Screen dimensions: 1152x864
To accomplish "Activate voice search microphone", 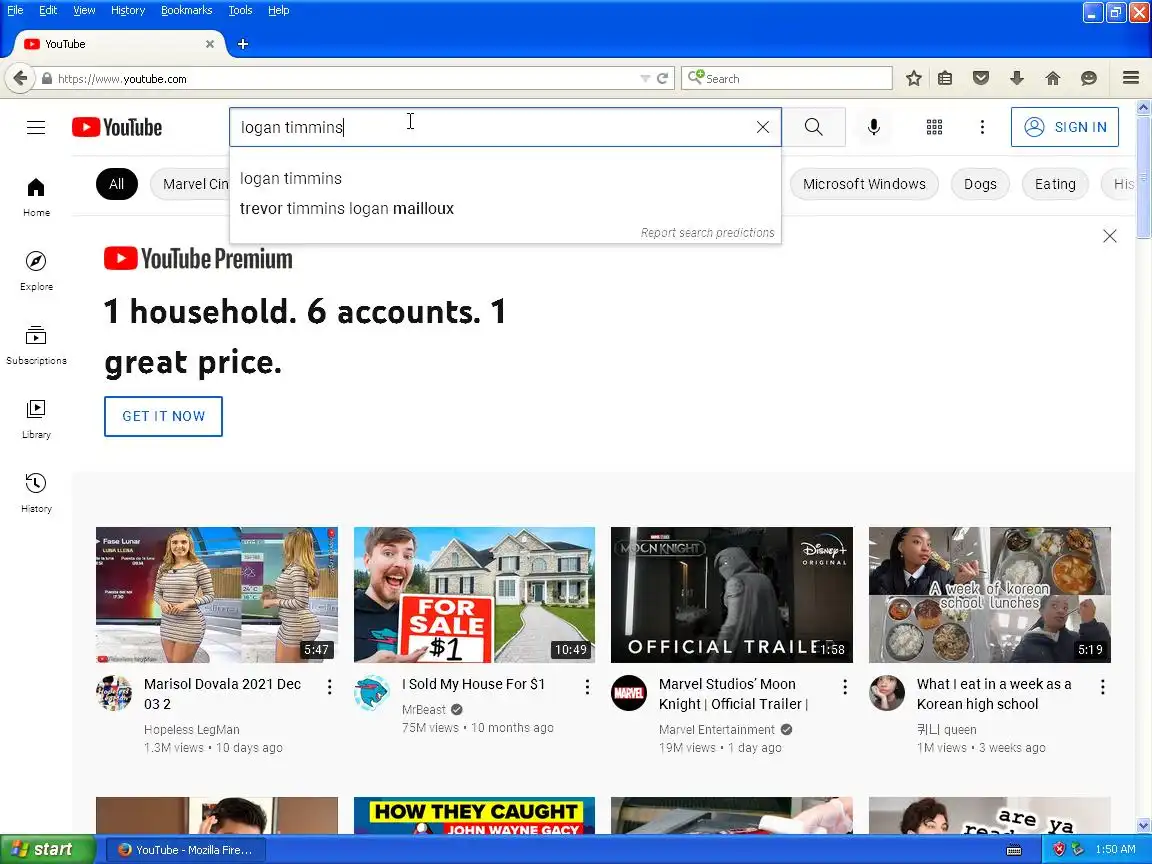I will tap(874, 127).
